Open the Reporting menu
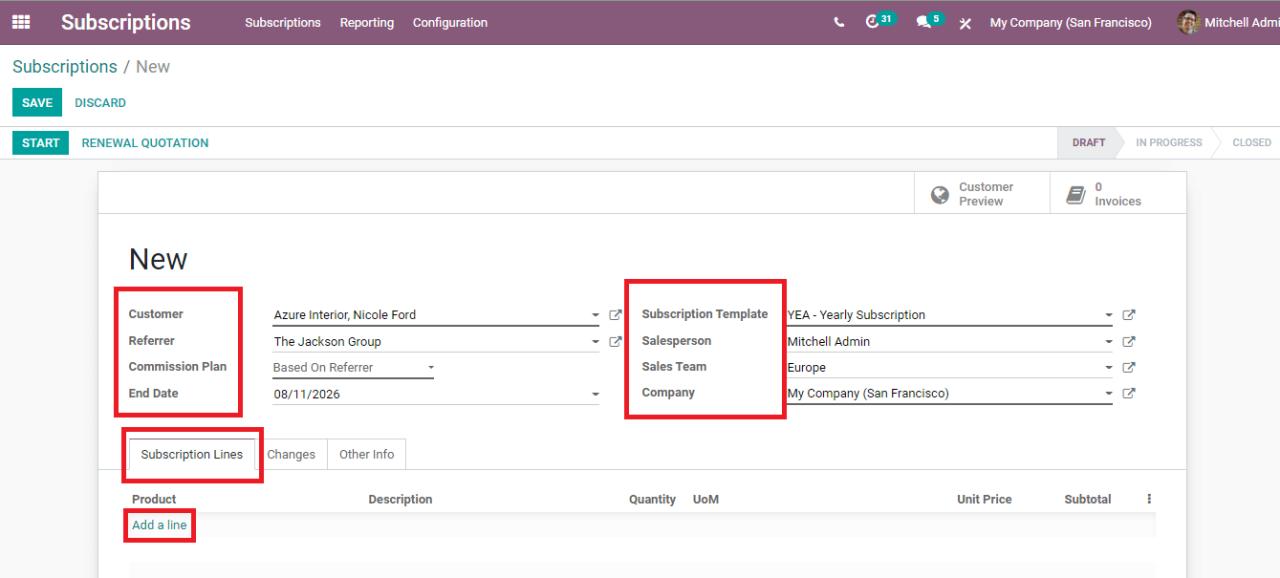The width and height of the screenshot is (1280, 578). coord(366,22)
